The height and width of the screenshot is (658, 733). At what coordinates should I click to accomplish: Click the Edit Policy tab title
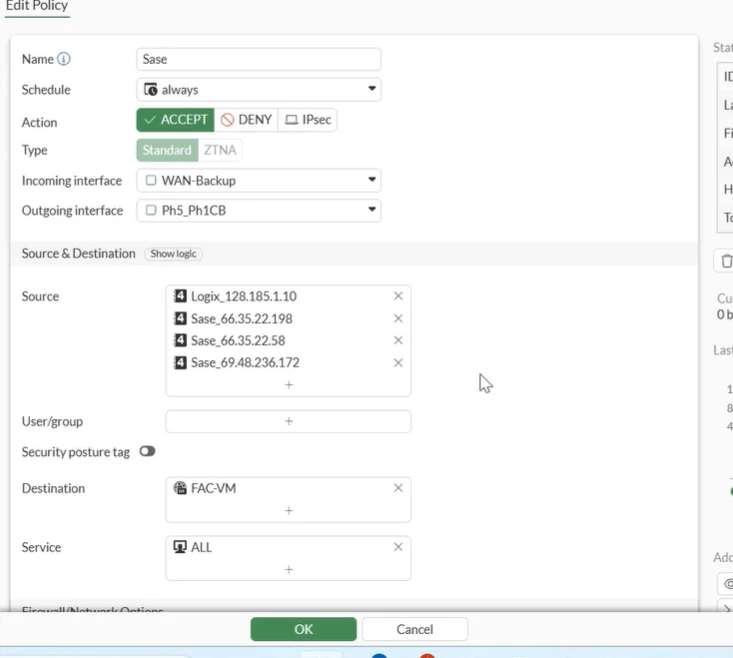point(37,6)
